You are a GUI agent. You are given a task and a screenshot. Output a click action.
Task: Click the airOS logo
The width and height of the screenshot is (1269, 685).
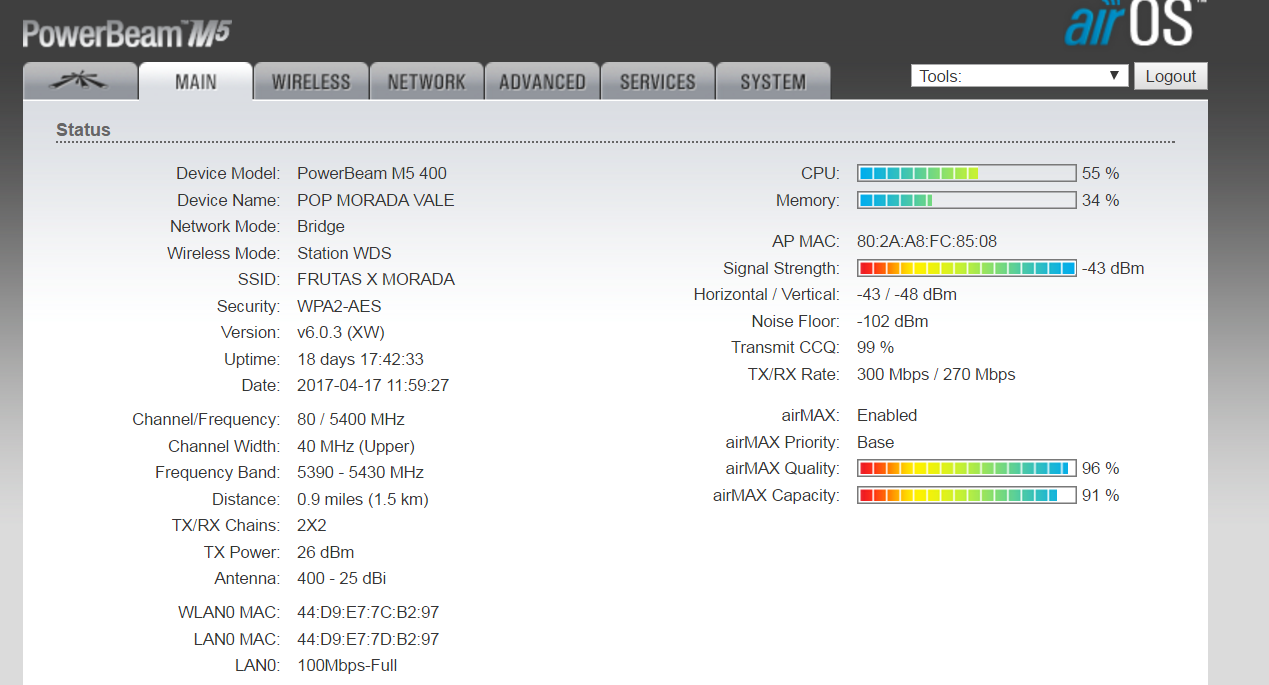tap(1135, 24)
